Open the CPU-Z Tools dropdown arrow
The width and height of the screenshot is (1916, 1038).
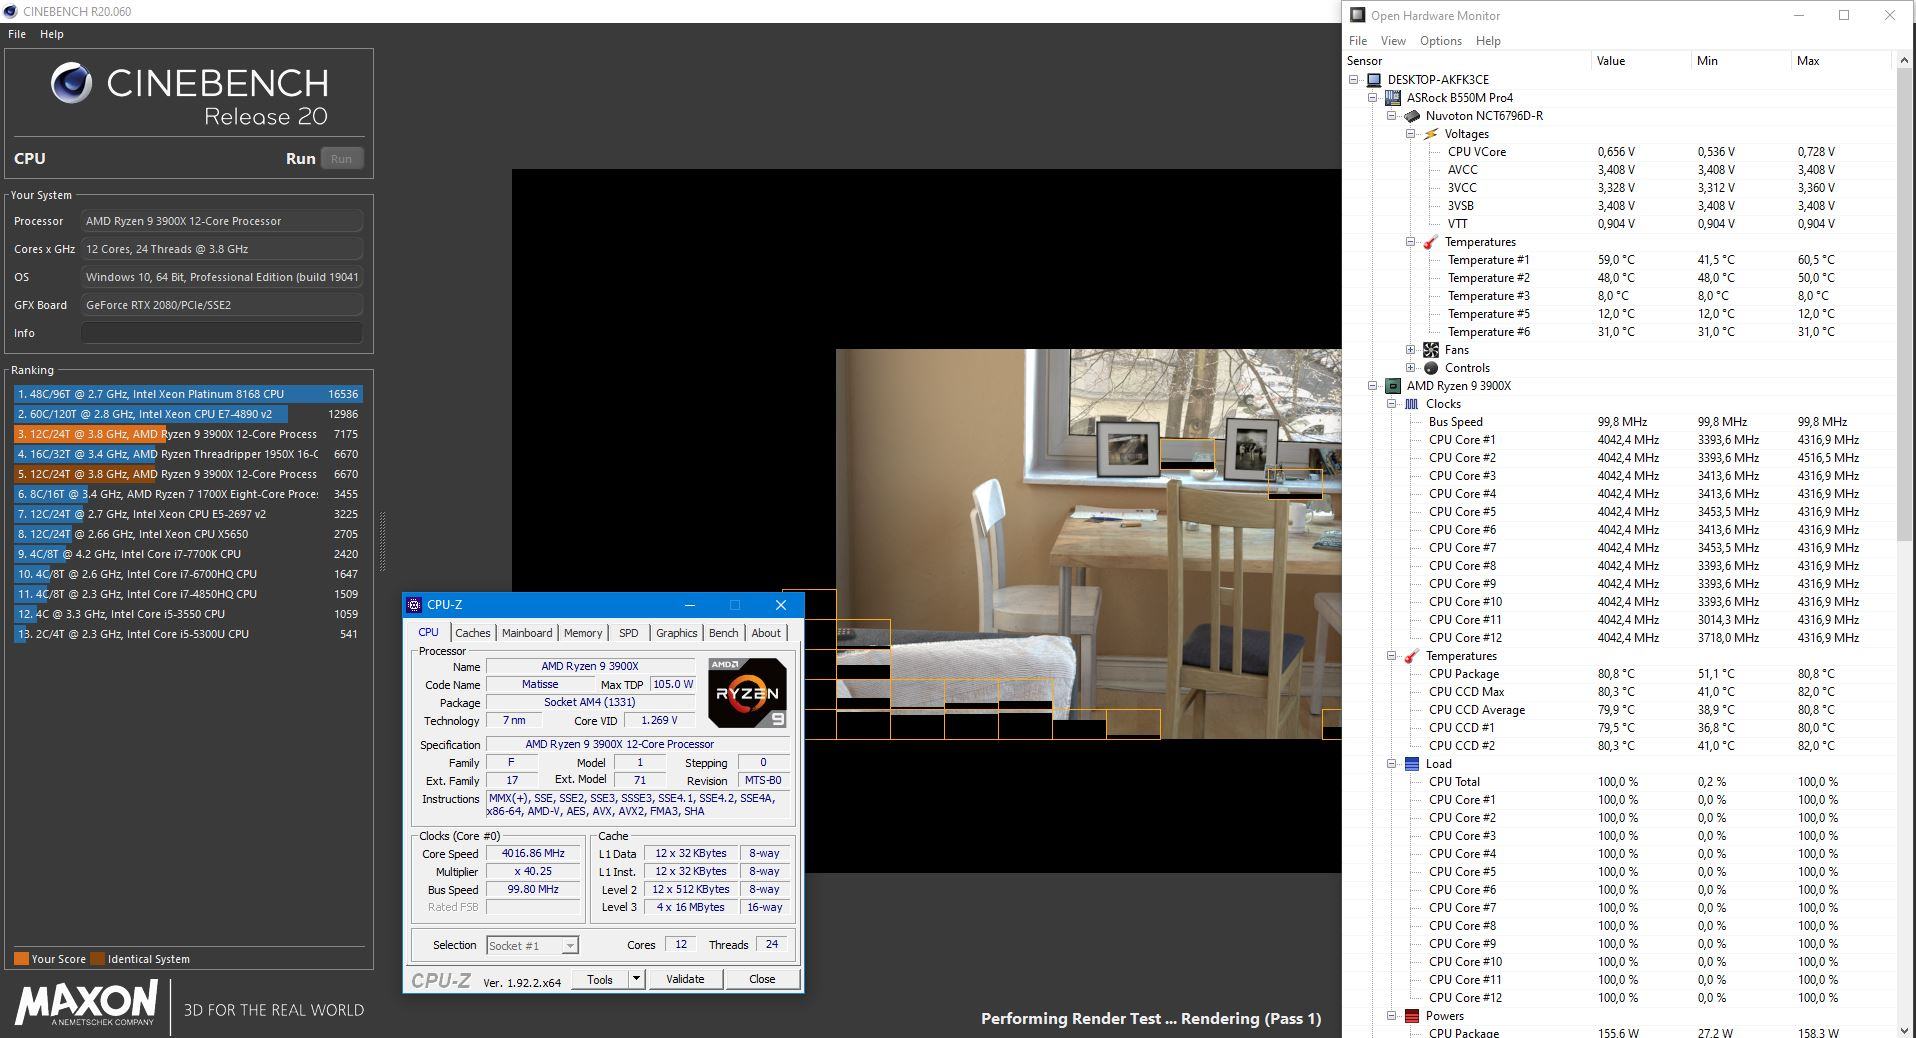[x=636, y=979]
